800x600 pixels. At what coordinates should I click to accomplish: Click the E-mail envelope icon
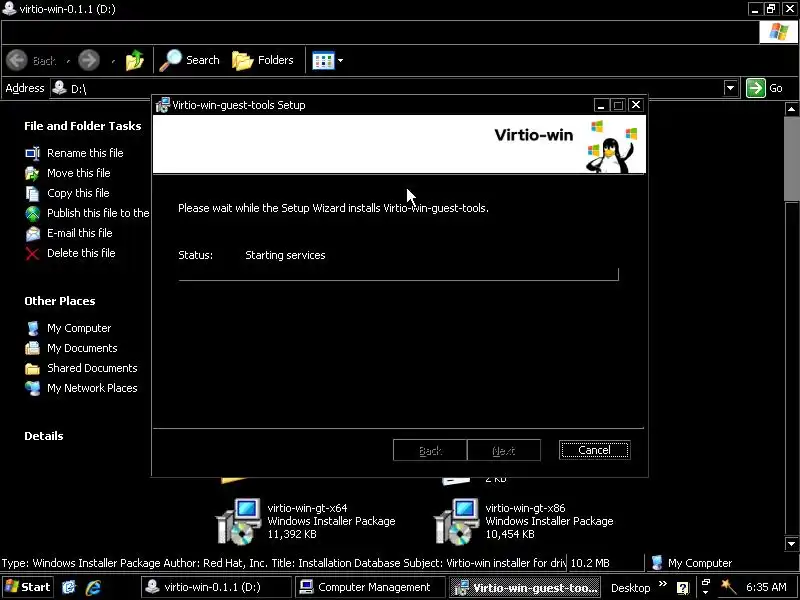pyautogui.click(x=33, y=233)
